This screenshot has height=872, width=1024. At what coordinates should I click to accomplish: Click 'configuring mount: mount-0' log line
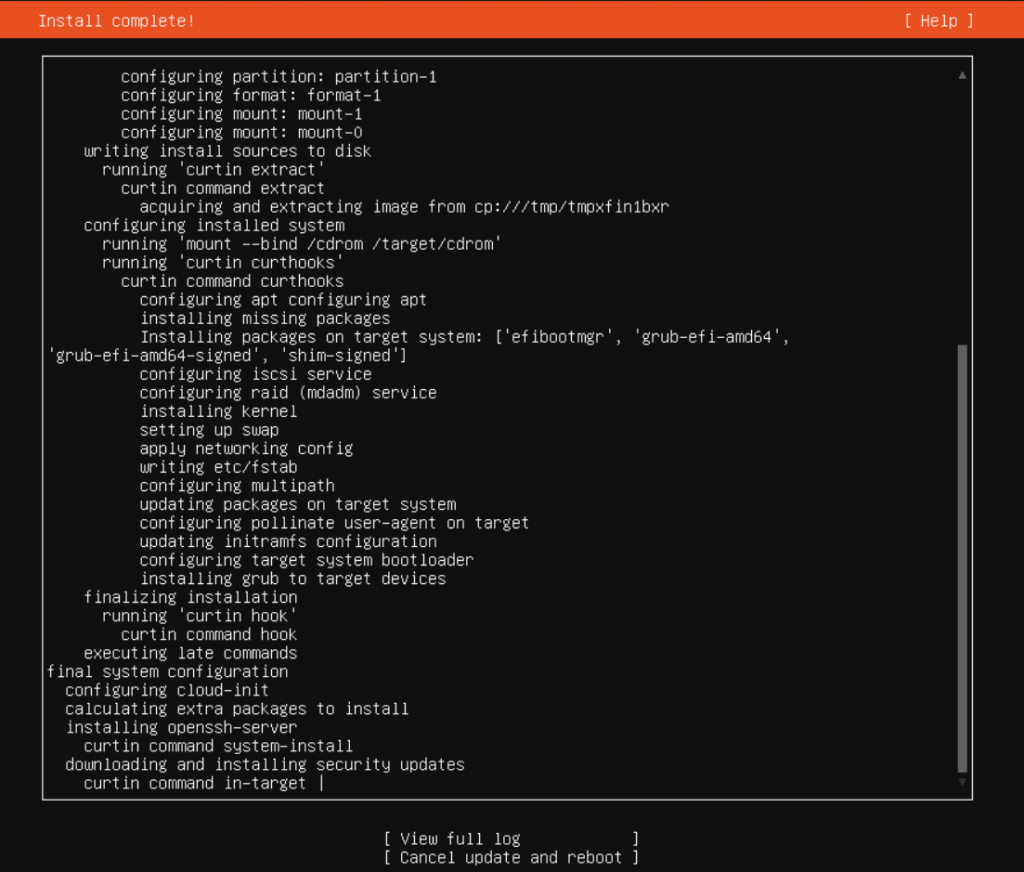coord(242,133)
